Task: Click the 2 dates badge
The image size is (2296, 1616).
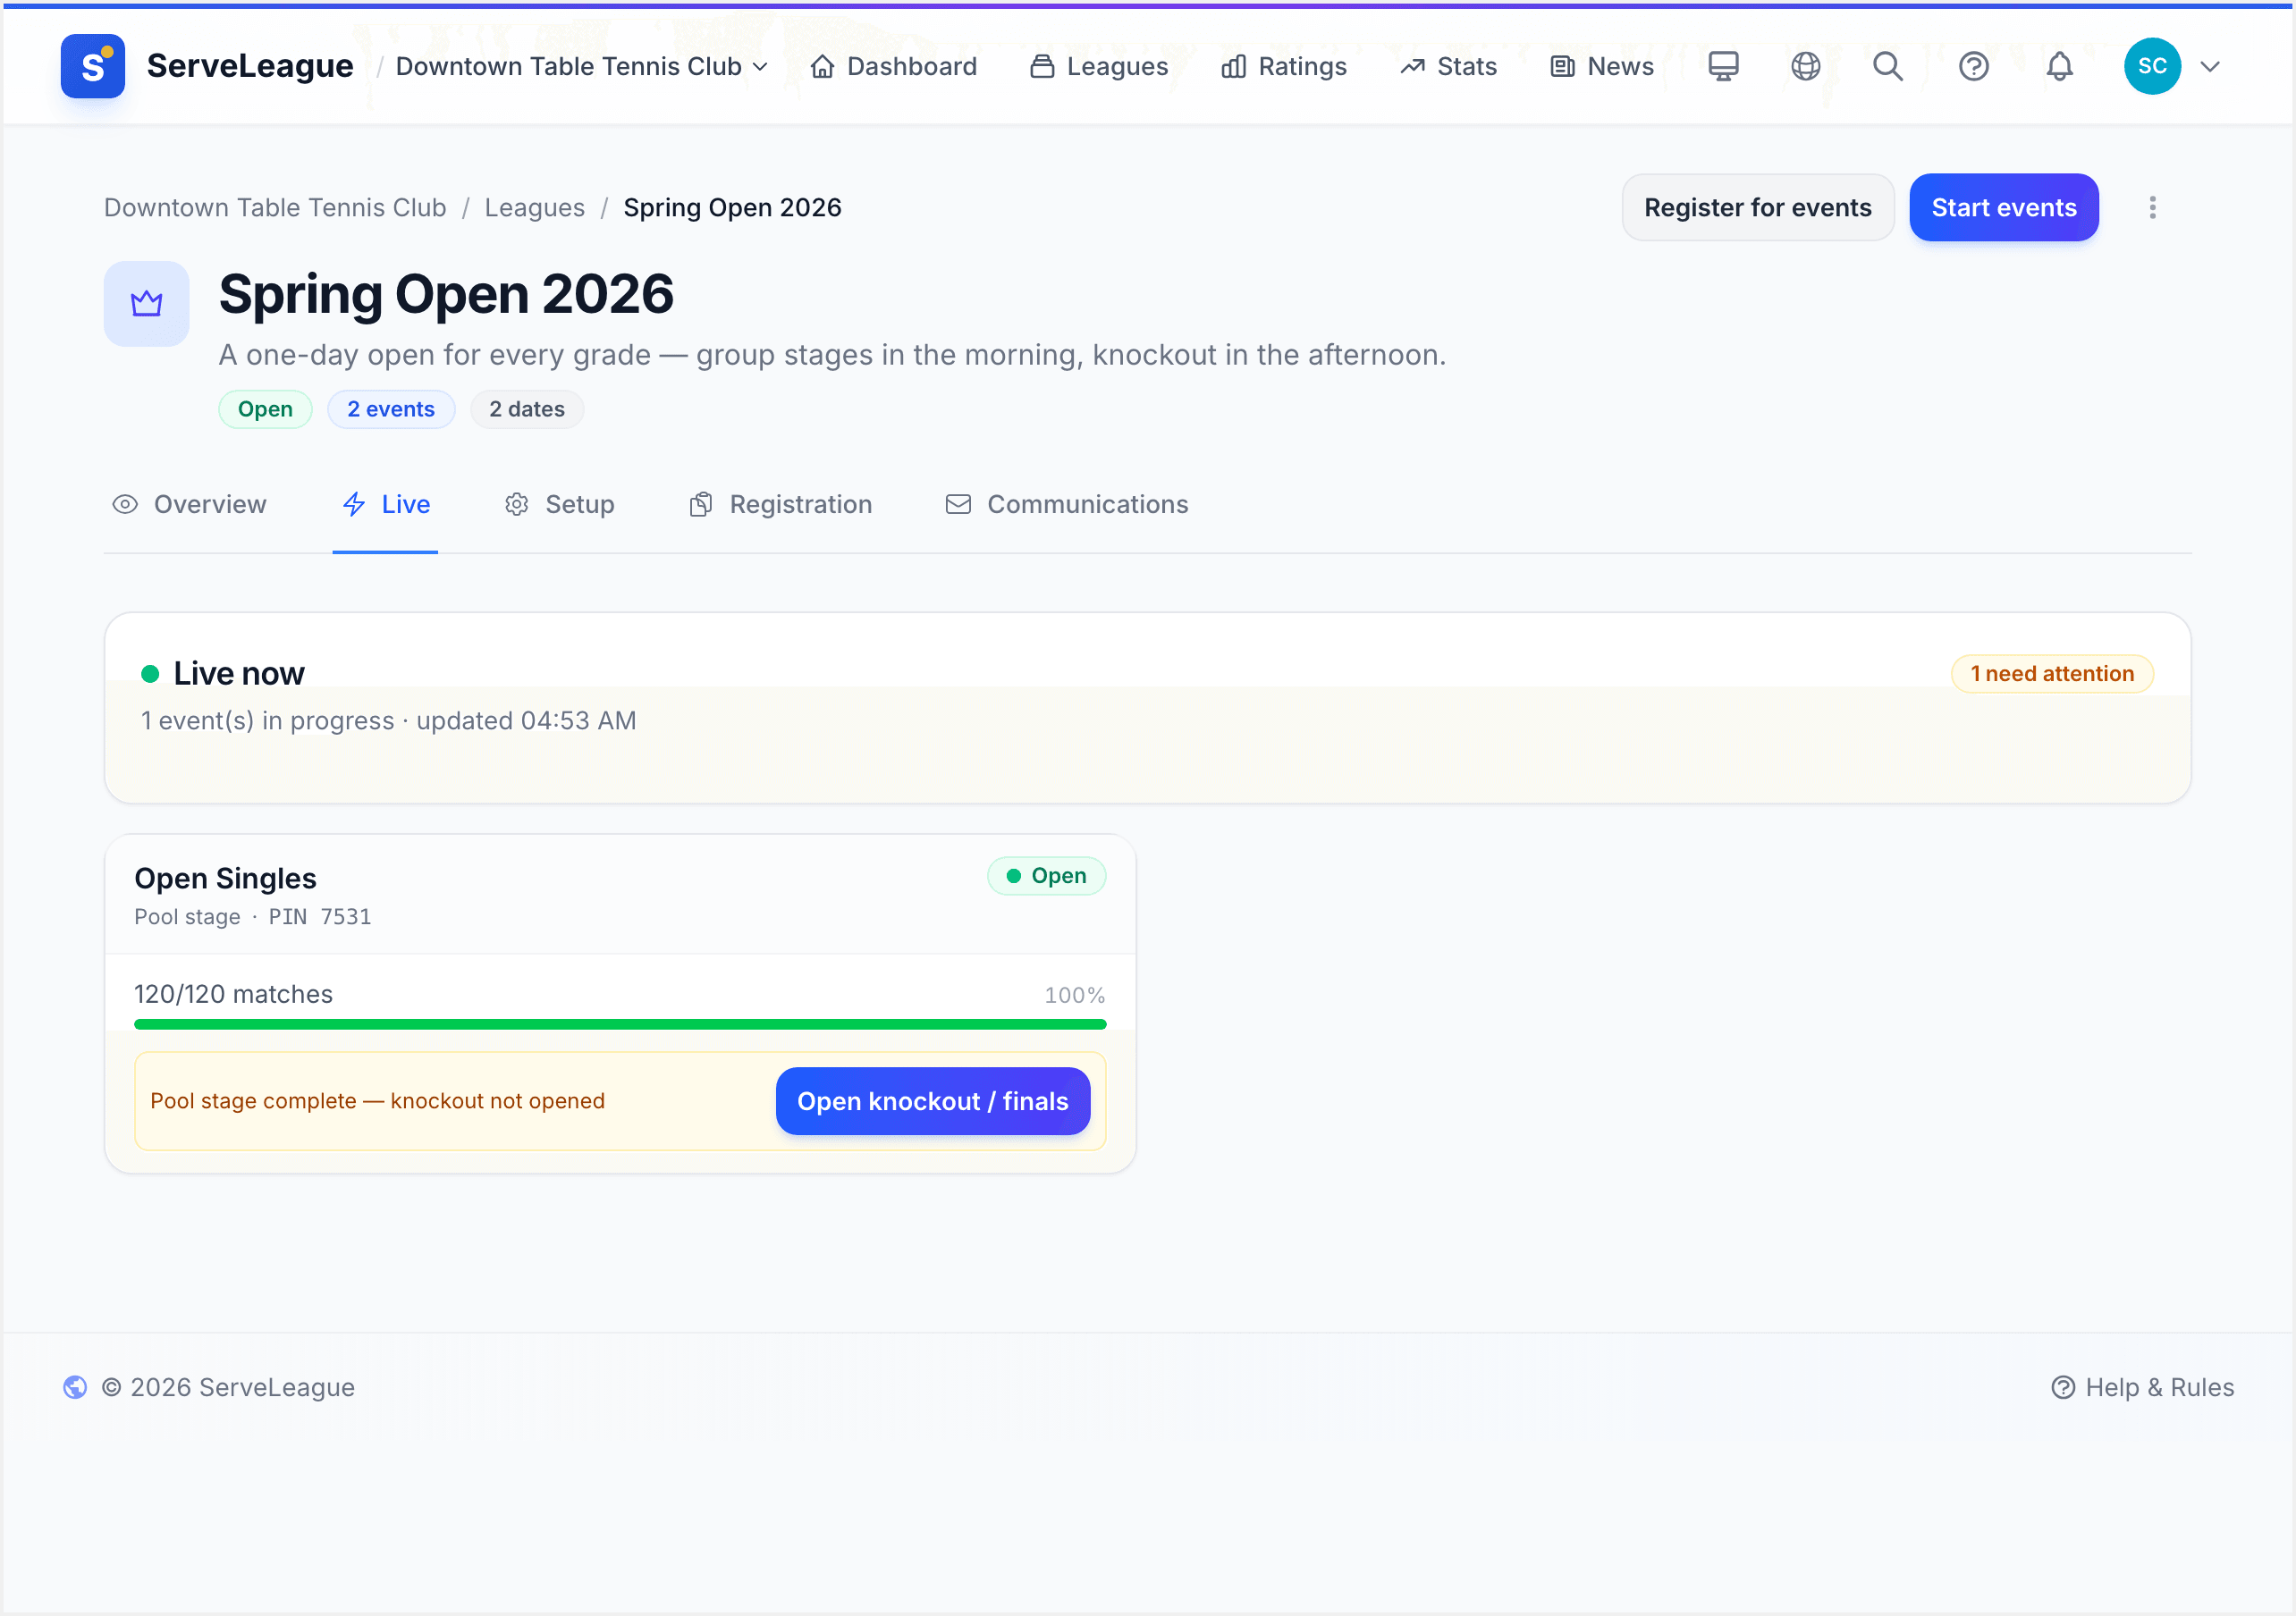Action: point(526,409)
